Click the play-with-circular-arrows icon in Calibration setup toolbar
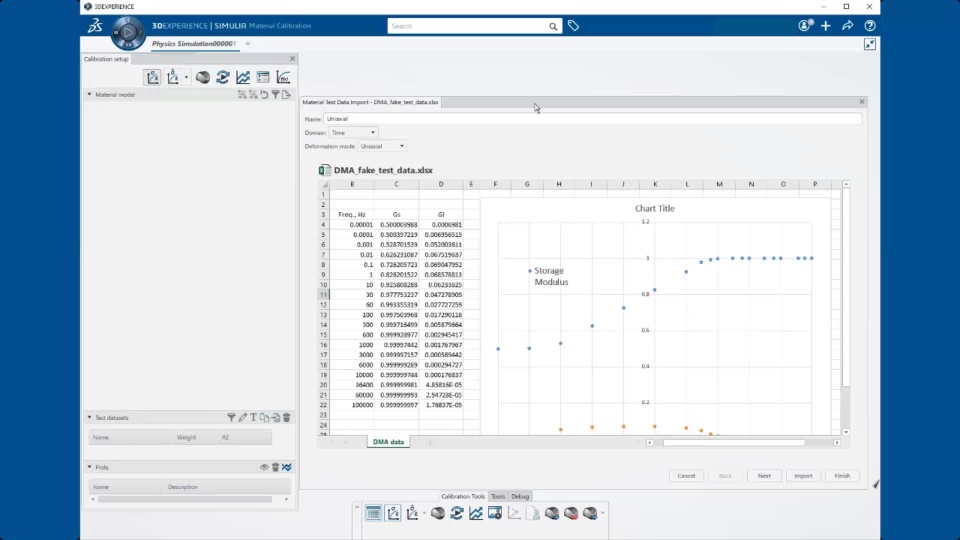This screenshot has width=960, height=540. 223,77
